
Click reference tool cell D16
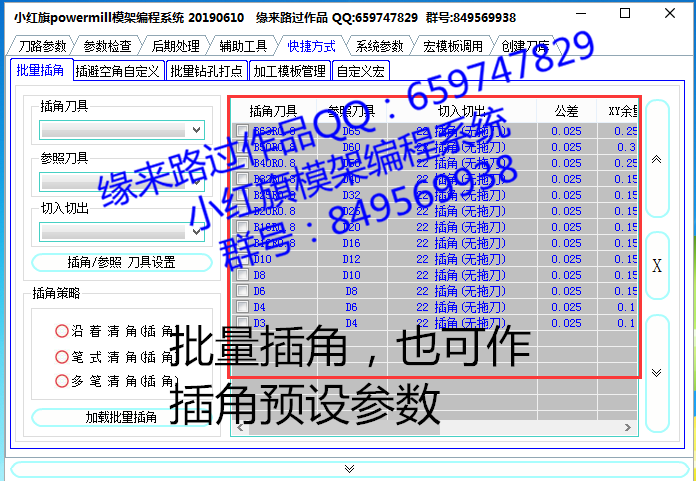[352, 243]
